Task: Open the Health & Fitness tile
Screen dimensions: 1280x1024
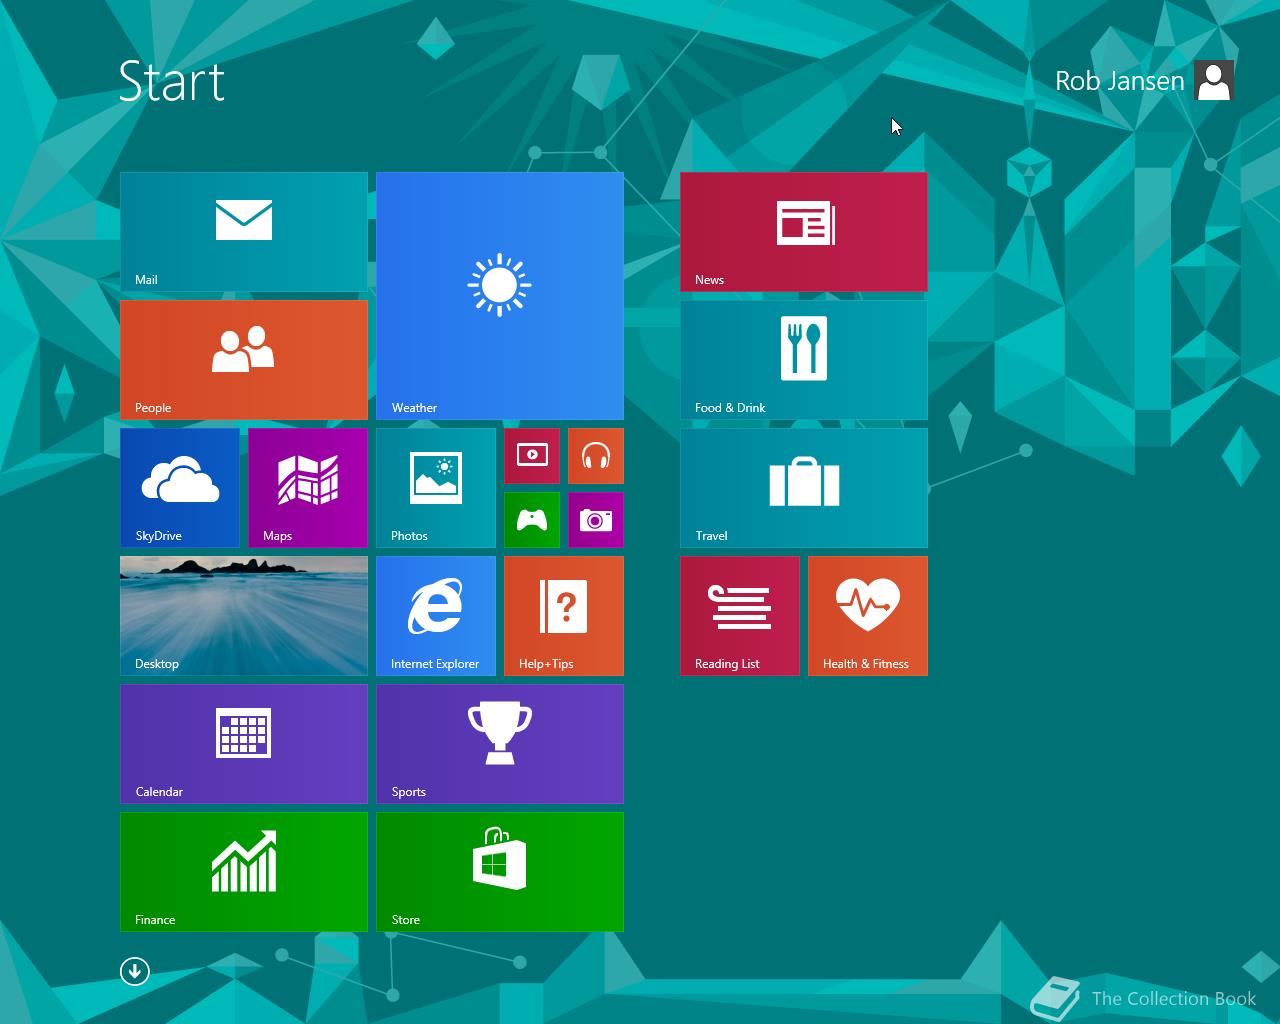Action: point(868,616)
